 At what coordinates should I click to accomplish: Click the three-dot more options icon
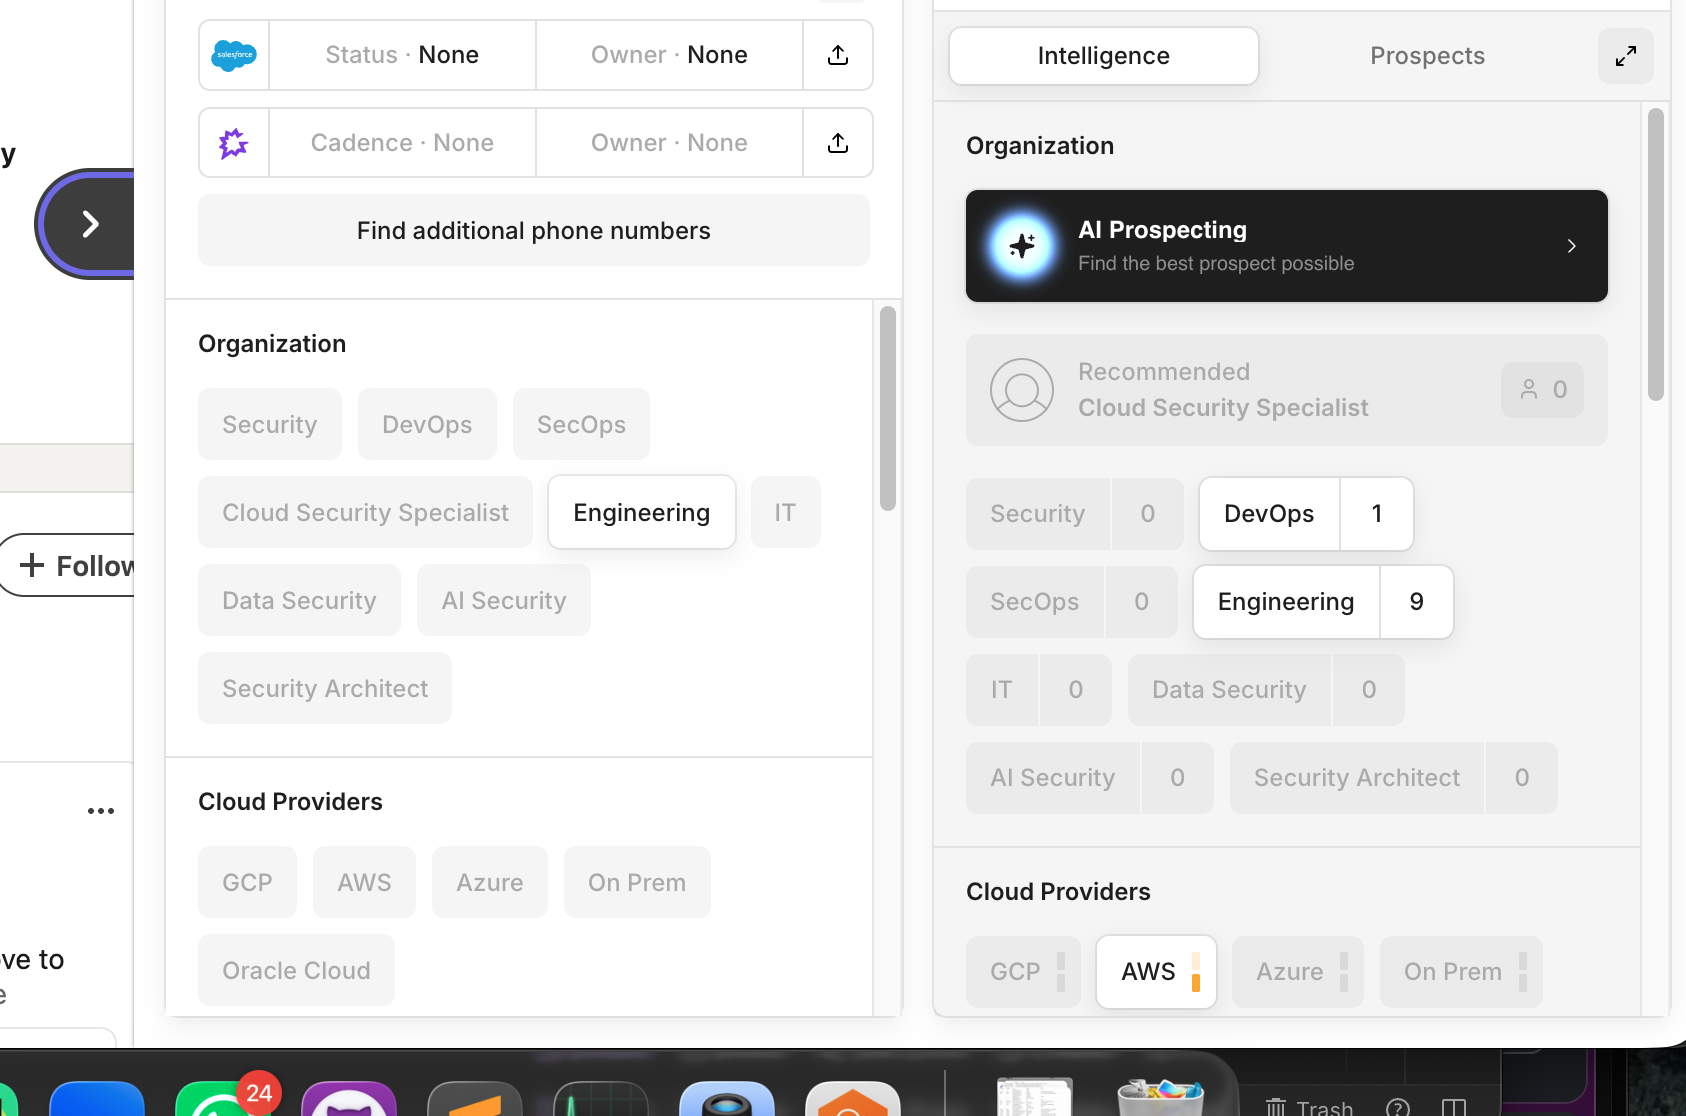tap(101, 811)
